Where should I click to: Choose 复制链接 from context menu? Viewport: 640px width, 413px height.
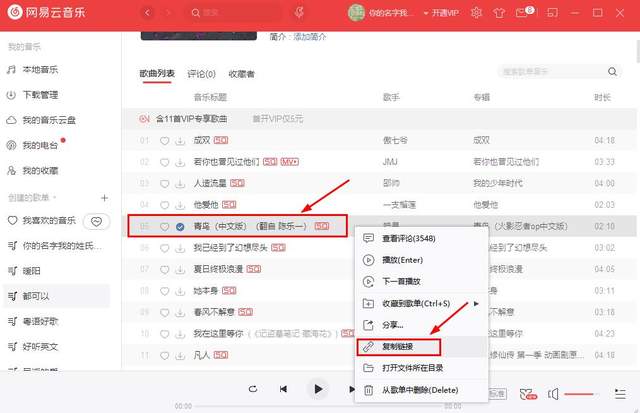[399, 347]
